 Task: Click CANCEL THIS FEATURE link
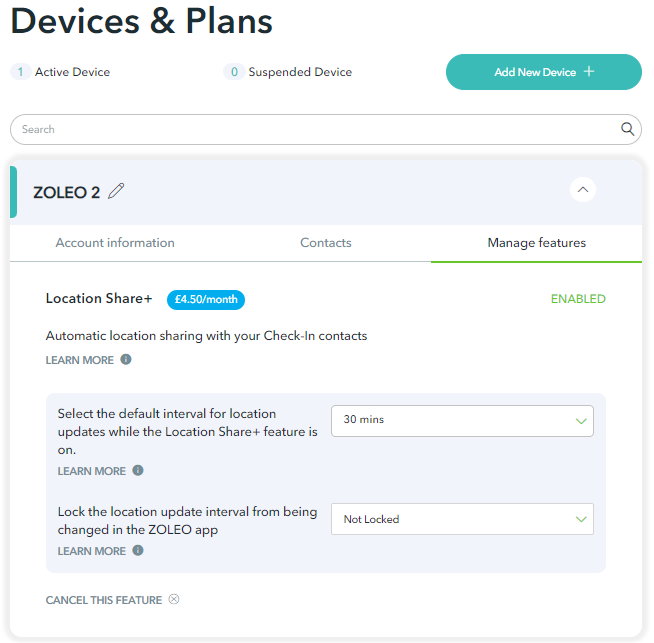click(103, 600)
